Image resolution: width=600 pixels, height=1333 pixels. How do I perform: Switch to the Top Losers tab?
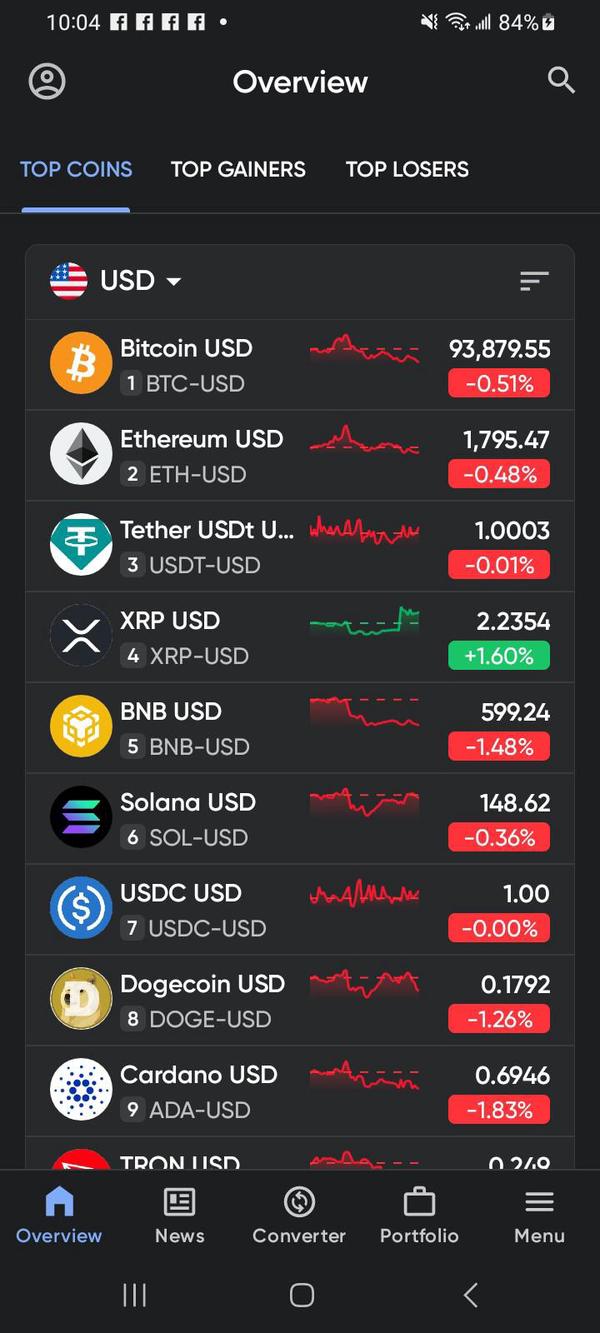(x=407, y=169)
